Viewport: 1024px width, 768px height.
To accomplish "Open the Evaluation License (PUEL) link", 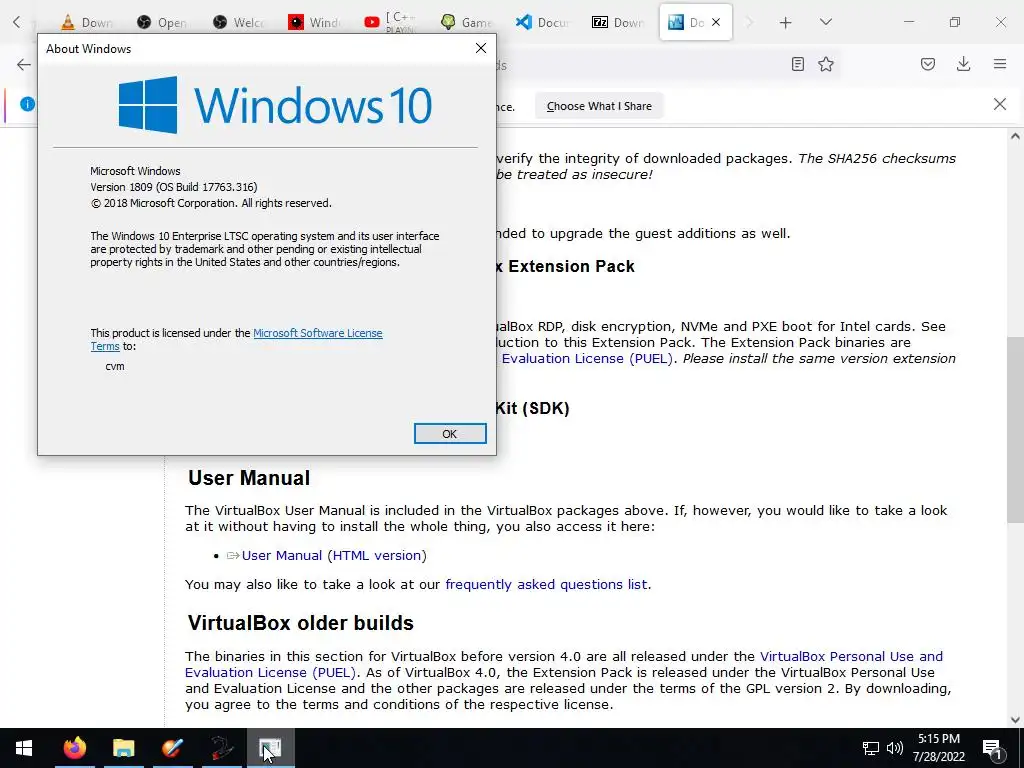I will point(586,359).
